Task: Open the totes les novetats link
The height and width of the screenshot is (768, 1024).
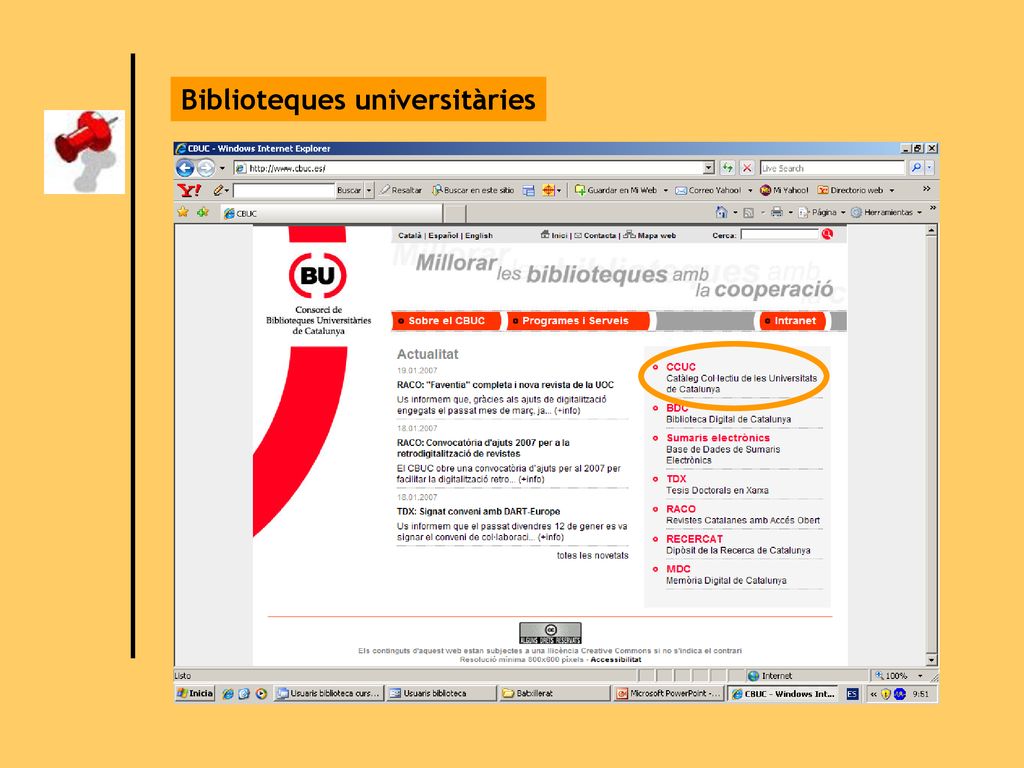Action: (x=592, y=556)
